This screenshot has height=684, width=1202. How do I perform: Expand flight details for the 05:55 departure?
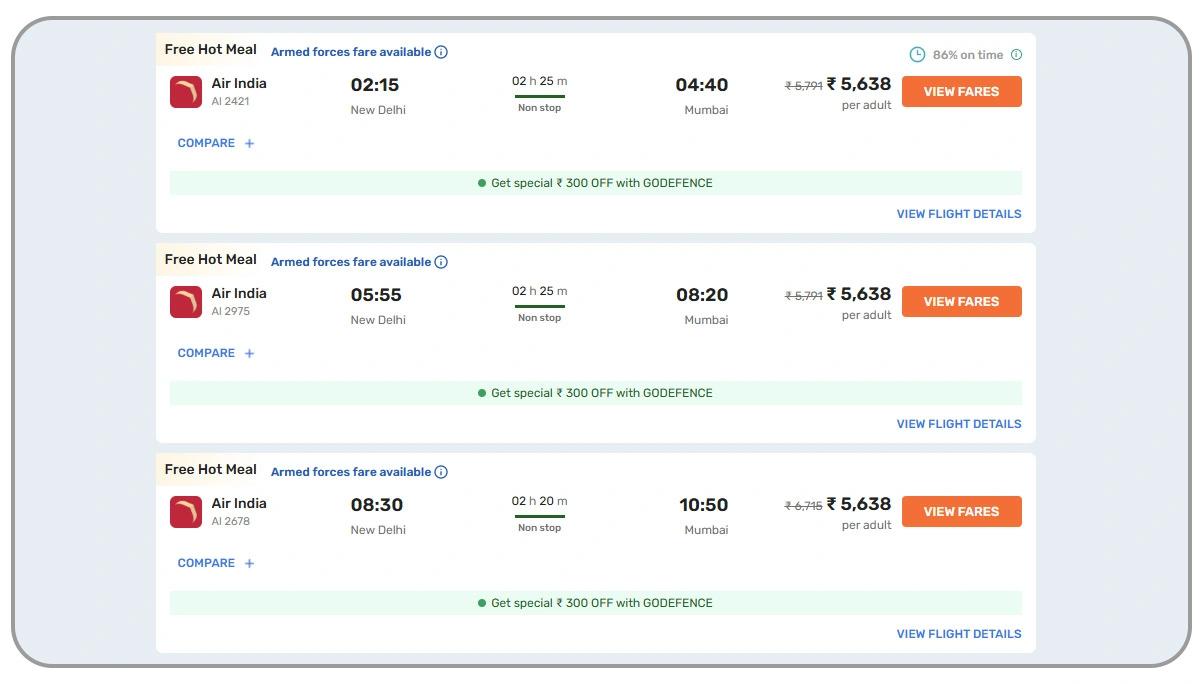point(958,424)
